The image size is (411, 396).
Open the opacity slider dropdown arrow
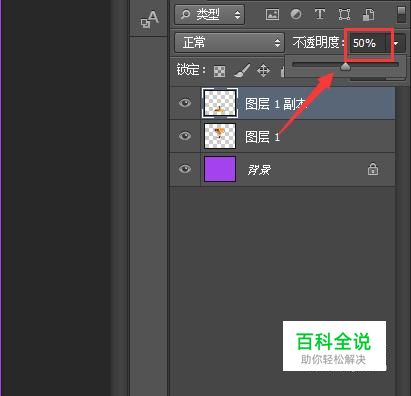pos(396,43)
